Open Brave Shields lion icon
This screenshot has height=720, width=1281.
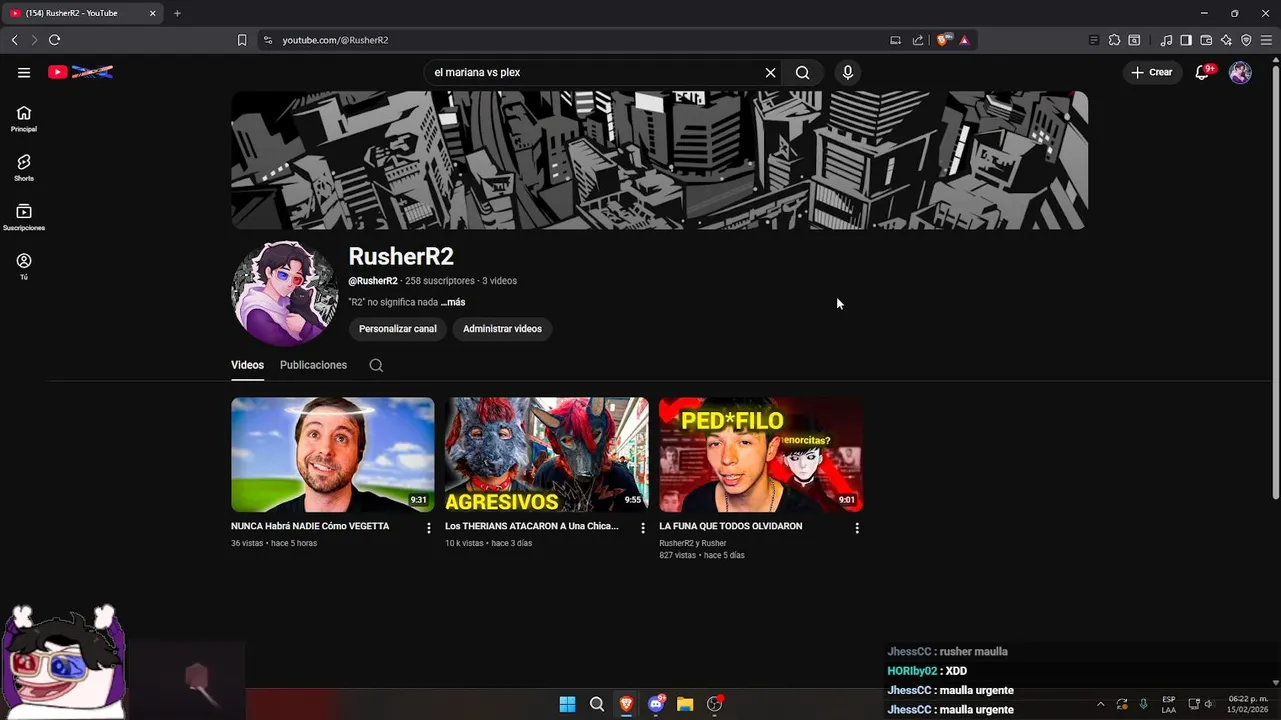[x=942, y=40]
